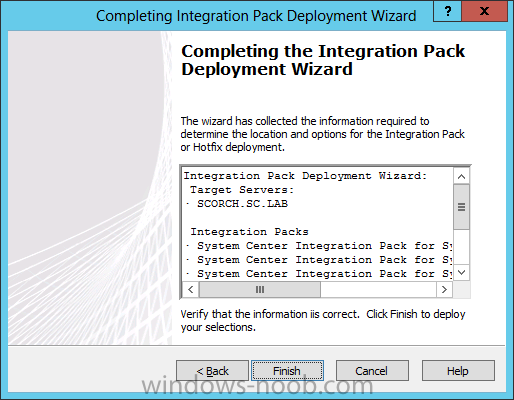The image size is (514, 400).
Task: Close the wizard with the X button
Action: 484,11
